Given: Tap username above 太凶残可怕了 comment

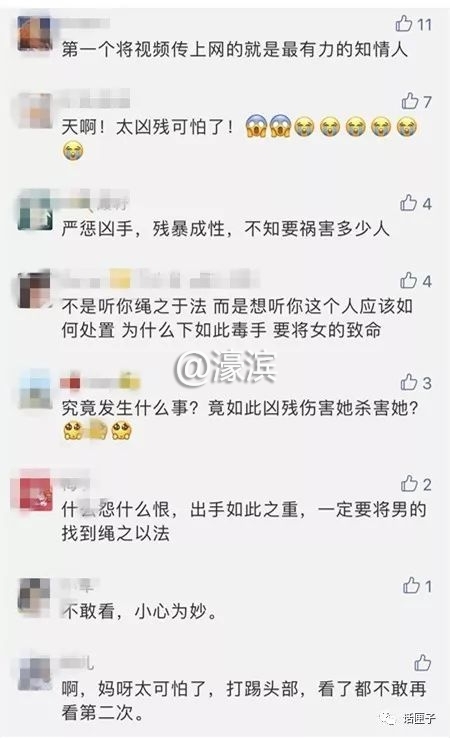Looking at the screenshot, I should click(x=96, y=101).
